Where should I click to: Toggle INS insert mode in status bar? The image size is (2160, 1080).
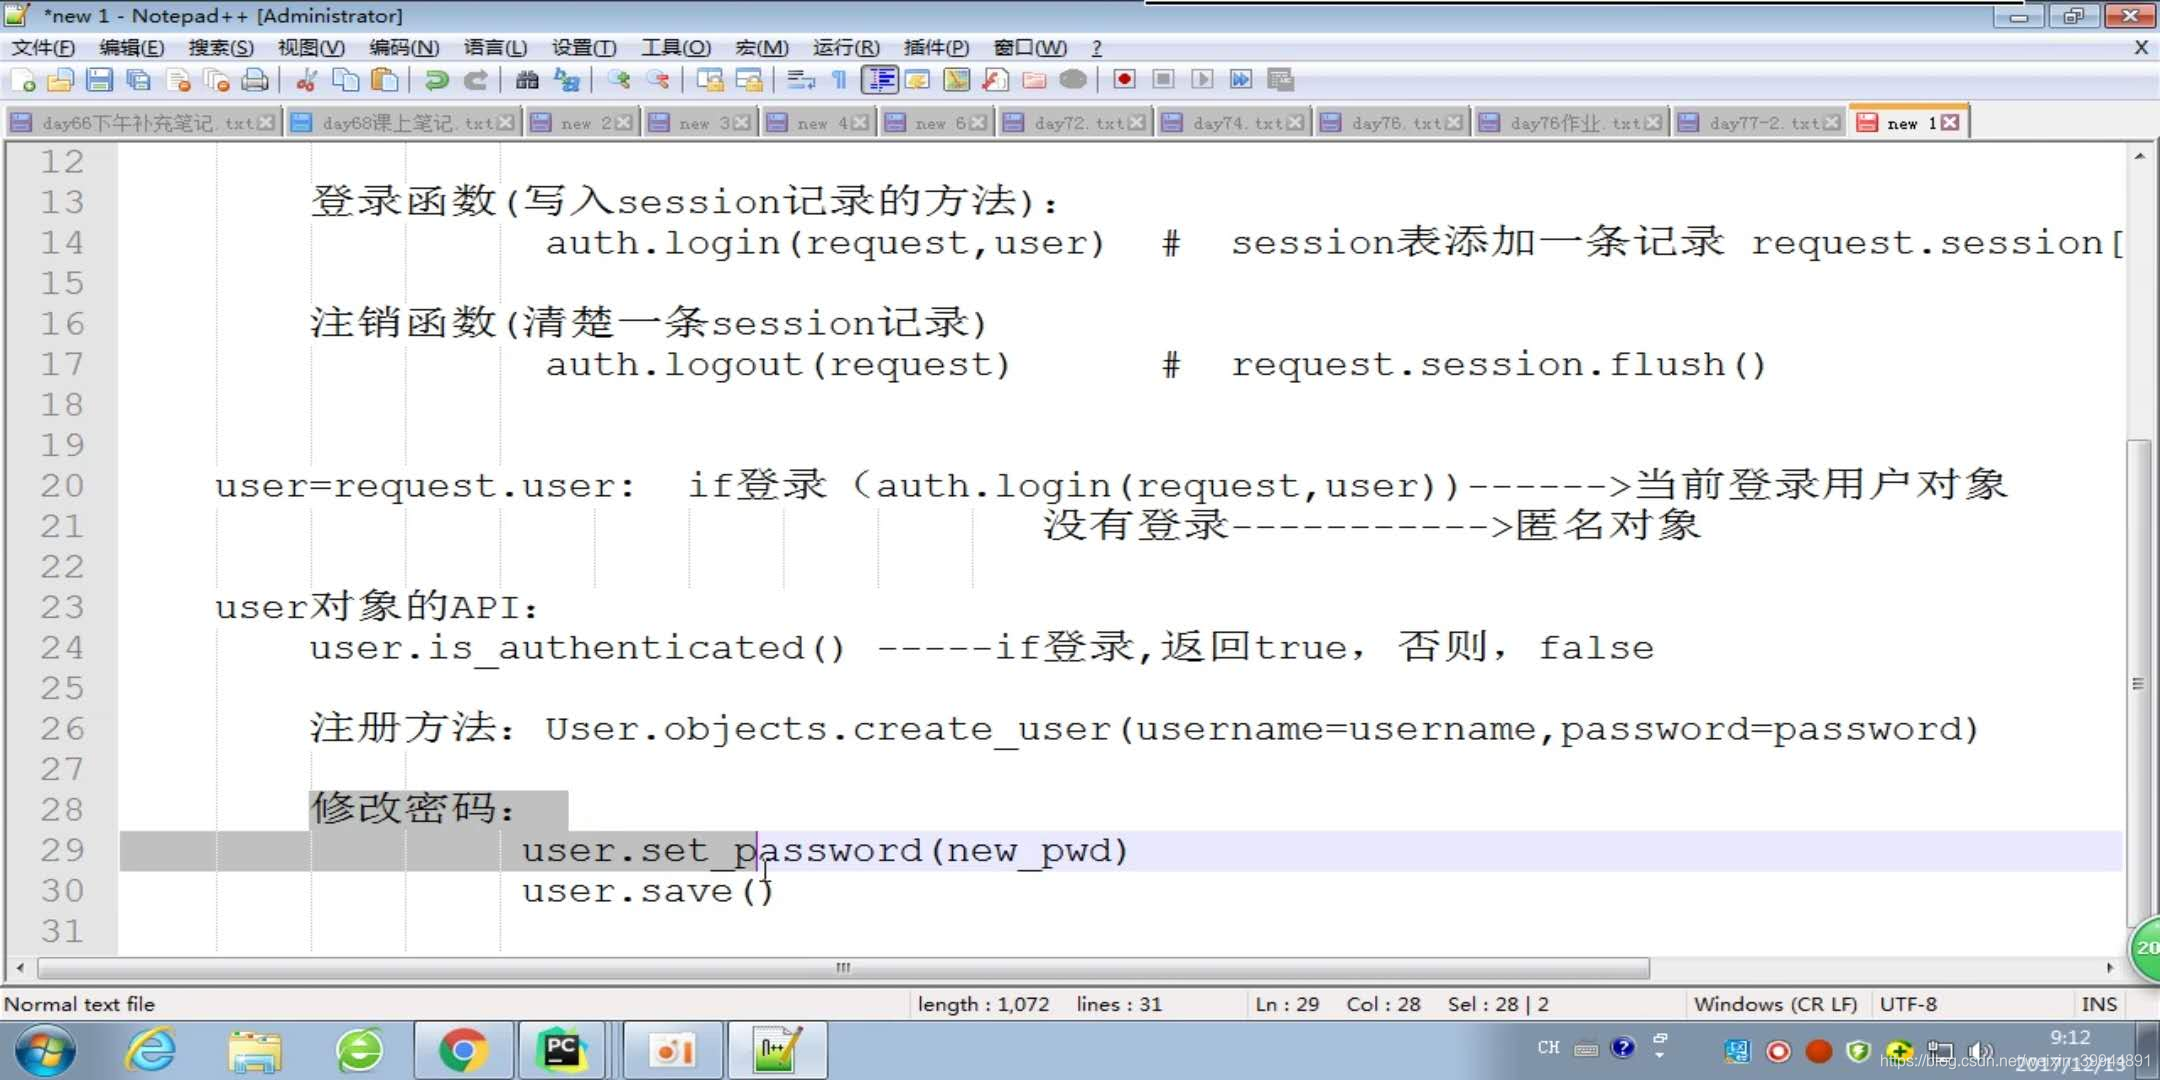coord(2098,1004)
